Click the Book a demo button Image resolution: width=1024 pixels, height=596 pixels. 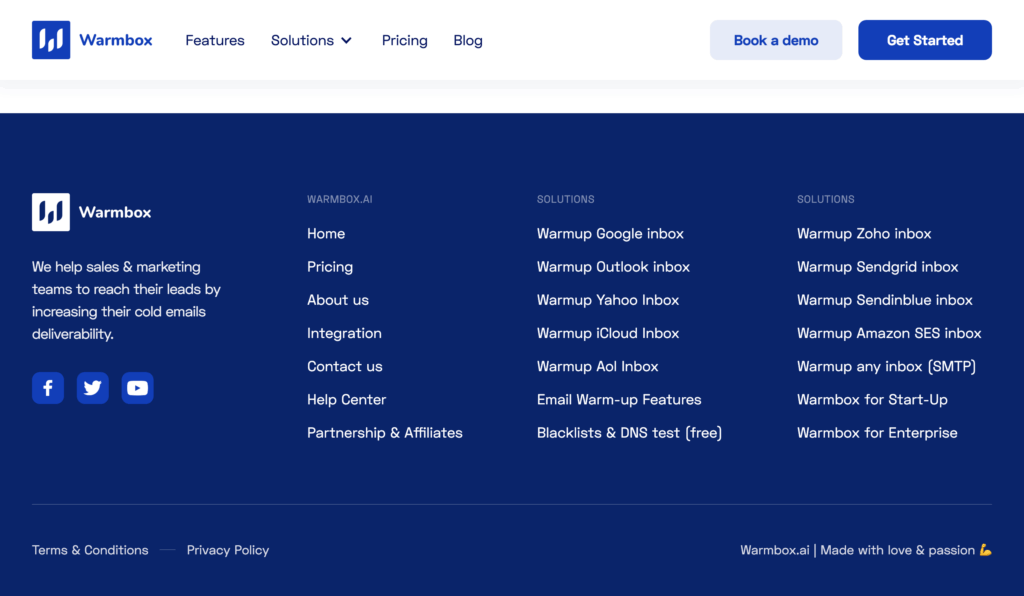pos(776,40)
